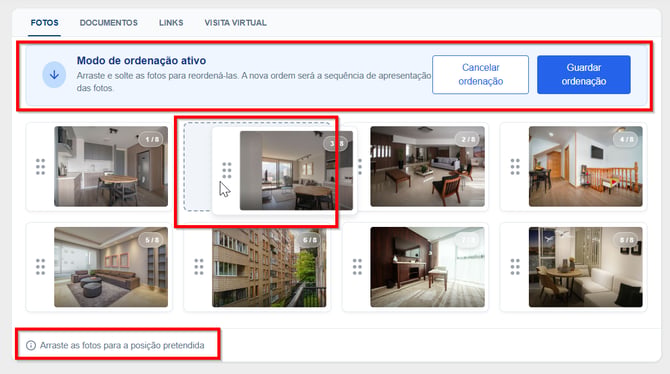
Task: Click drag handle of photo 4/8
Action: tap(515, 167)
